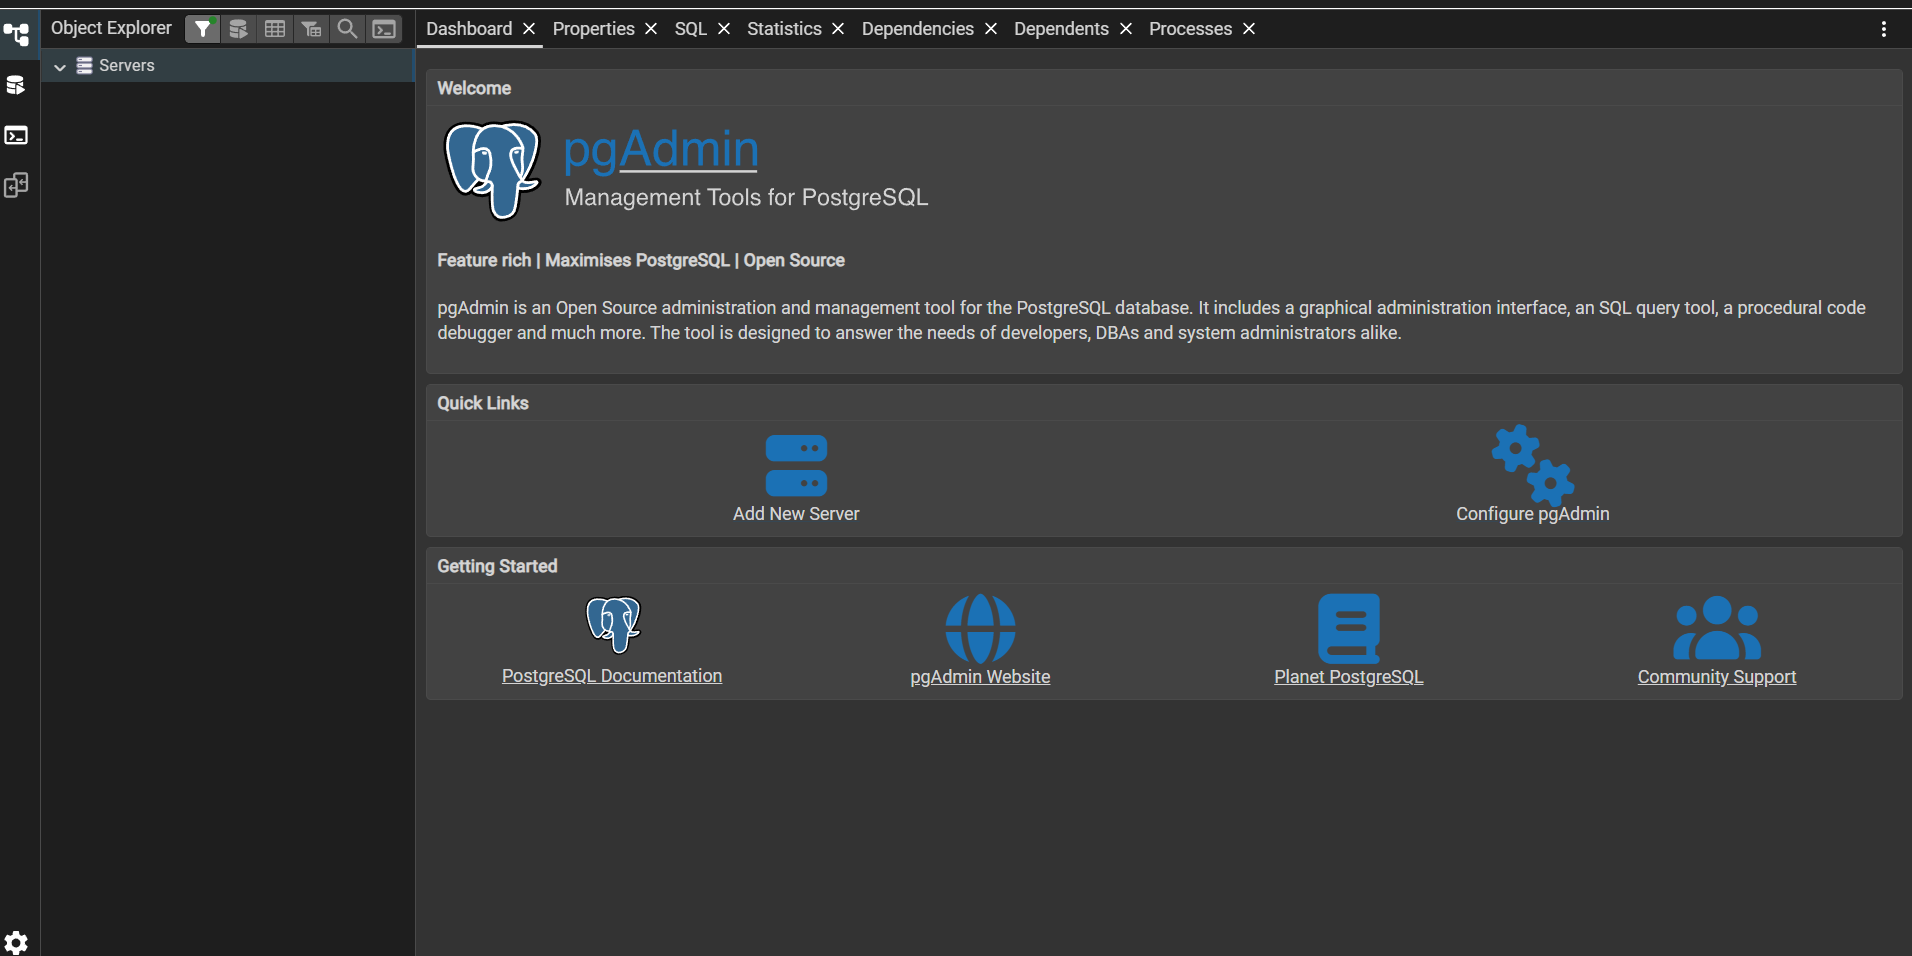Switch to the Statistics tab
This screenshot has height=956, width=1912.
click(784, 29)
